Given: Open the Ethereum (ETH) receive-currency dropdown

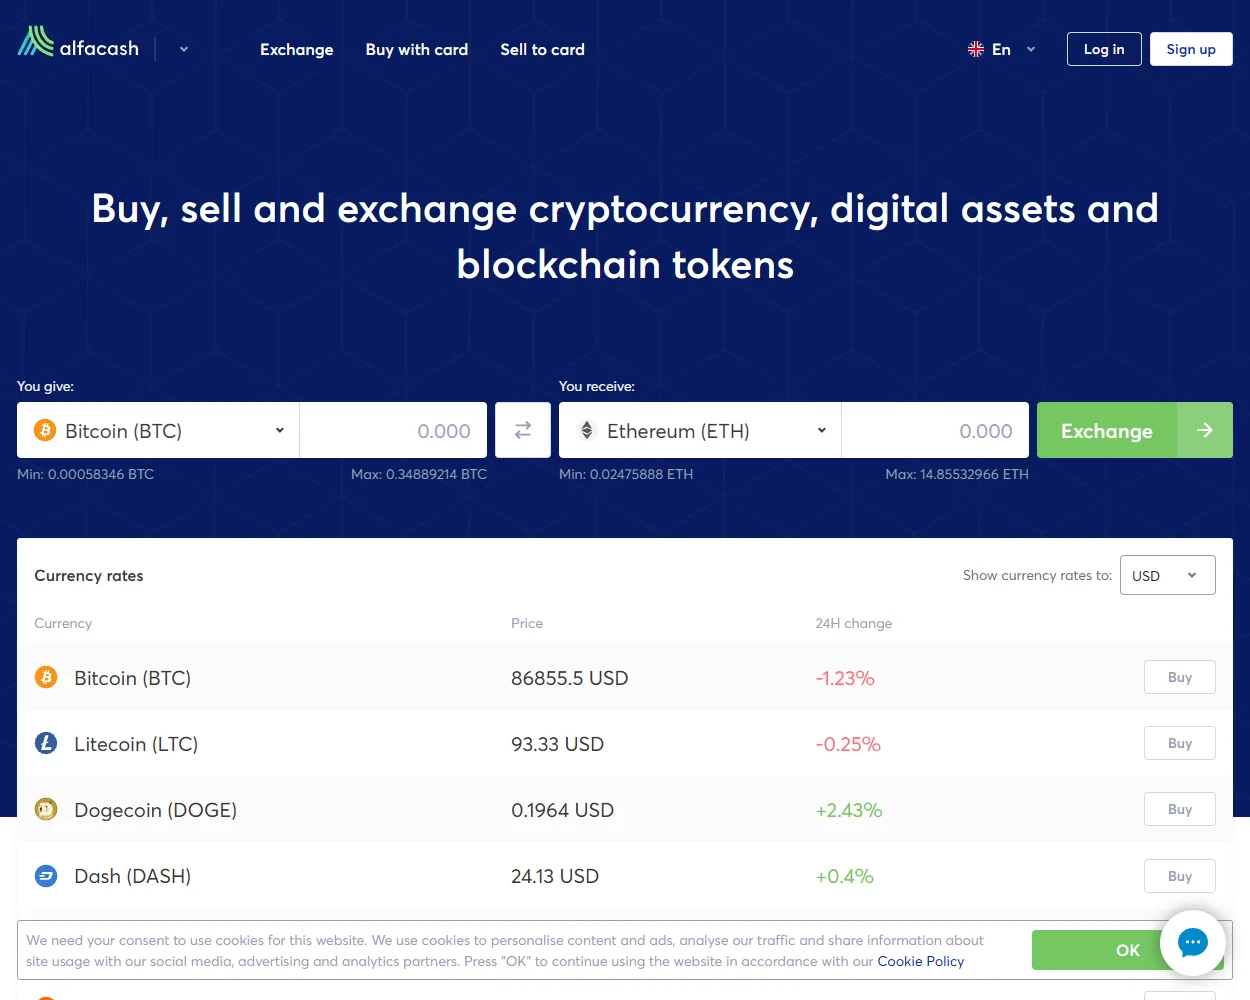Looking at the screenshot, I should tap(700, 430).
